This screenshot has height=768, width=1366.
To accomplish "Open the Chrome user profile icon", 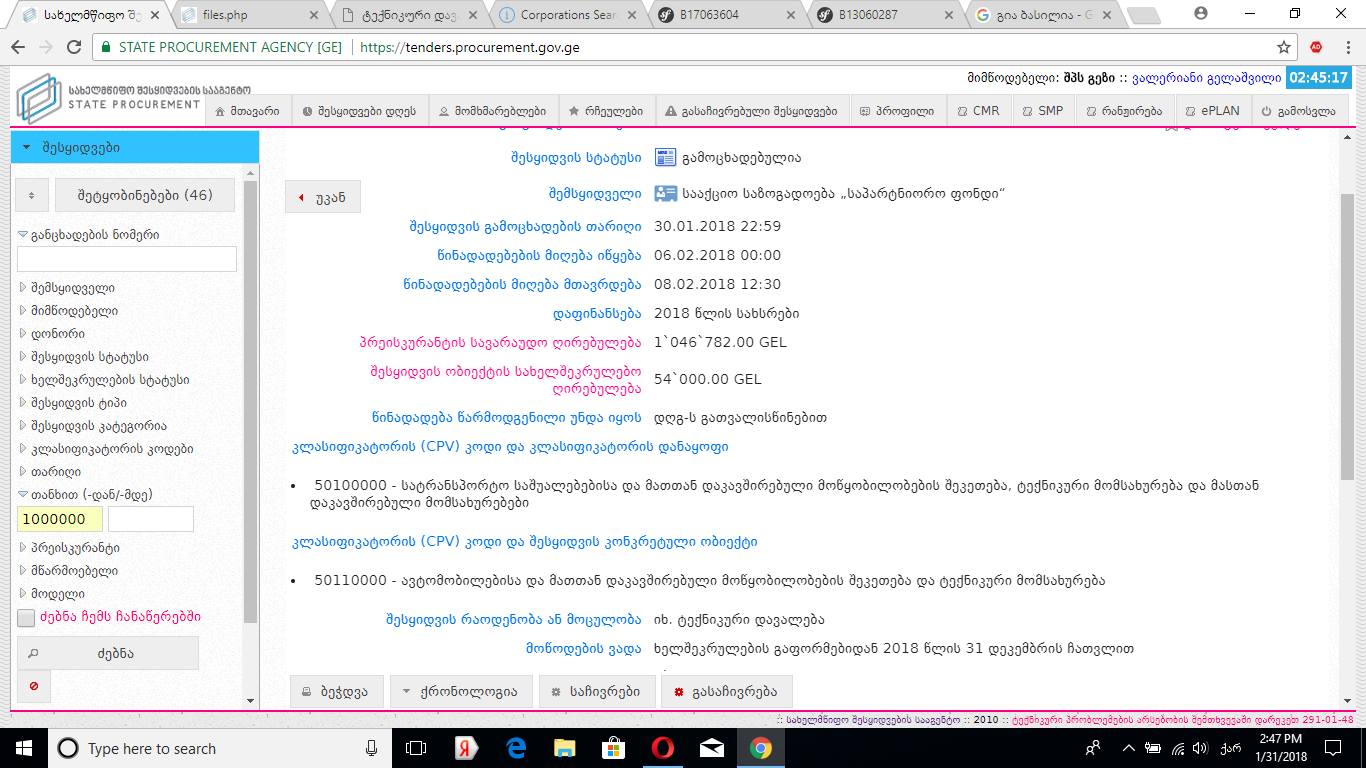I will click(1201, 14).
